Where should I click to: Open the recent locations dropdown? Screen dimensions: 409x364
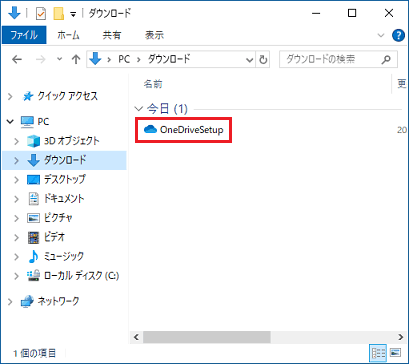click(x=60, y=60)
